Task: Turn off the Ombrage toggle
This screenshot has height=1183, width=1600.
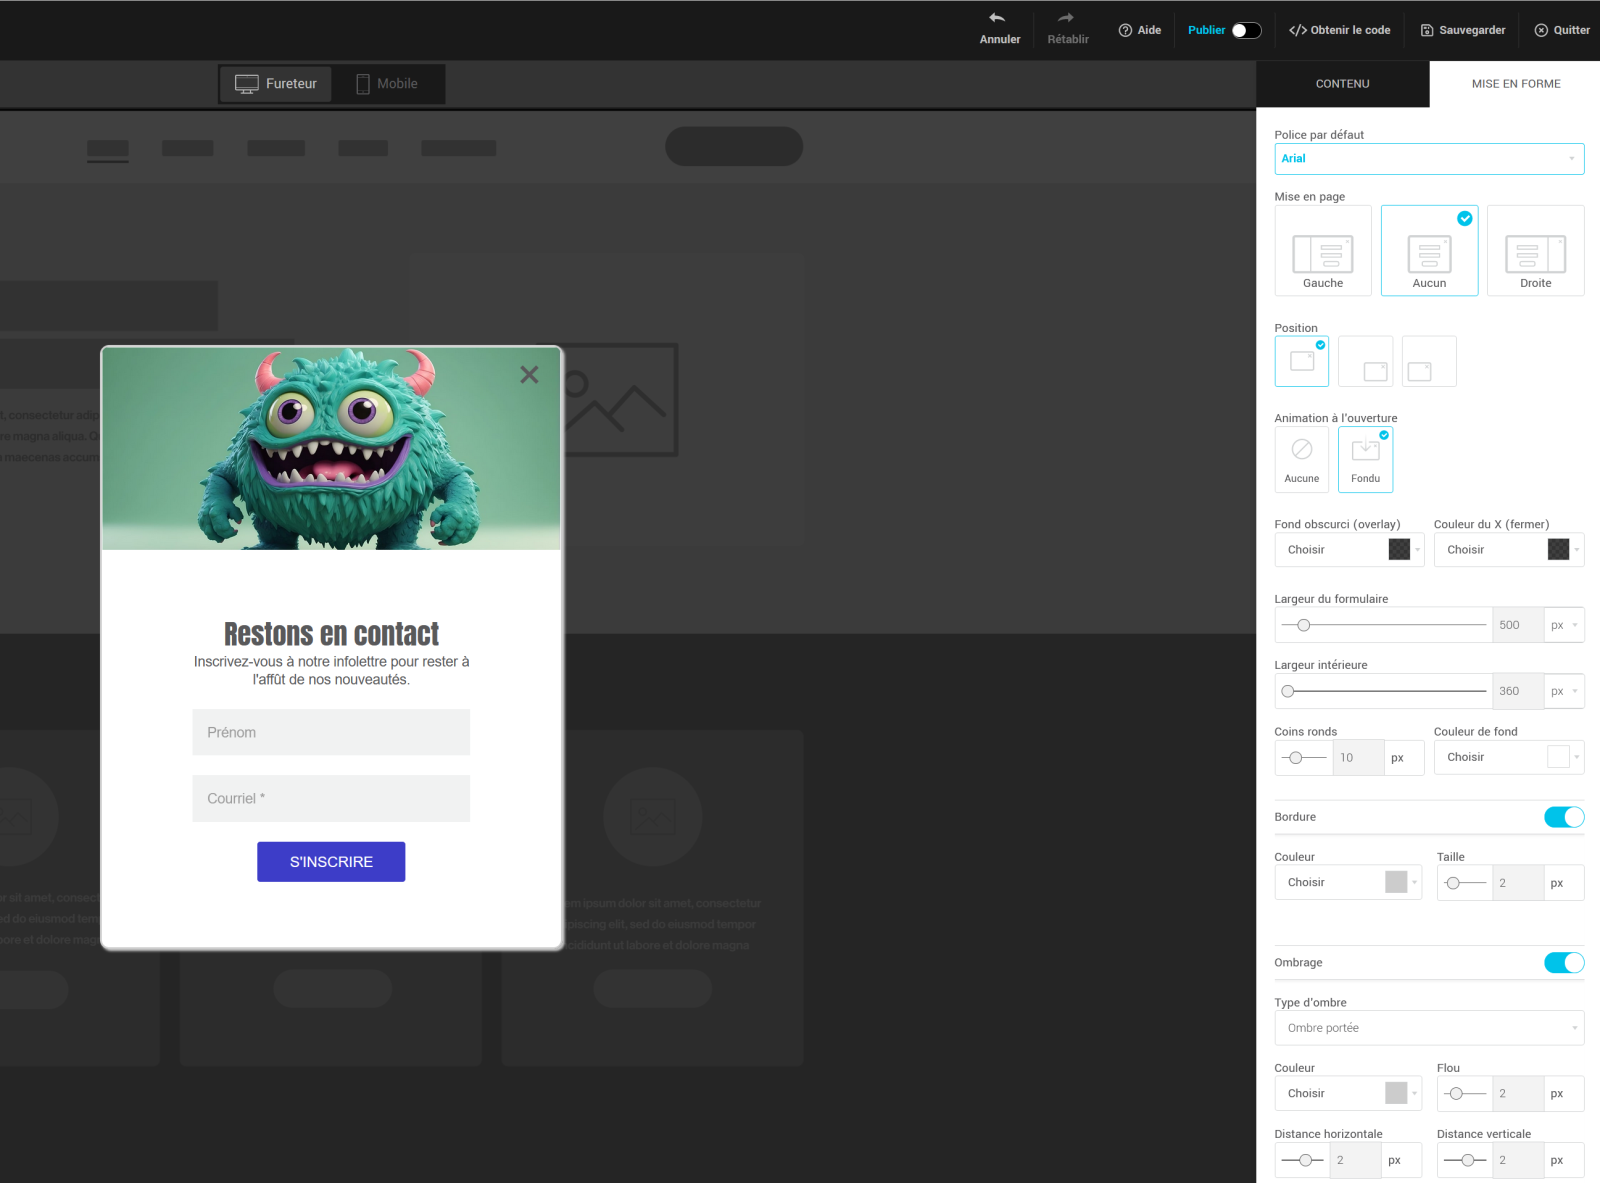Action: (x=1563, y=963)
